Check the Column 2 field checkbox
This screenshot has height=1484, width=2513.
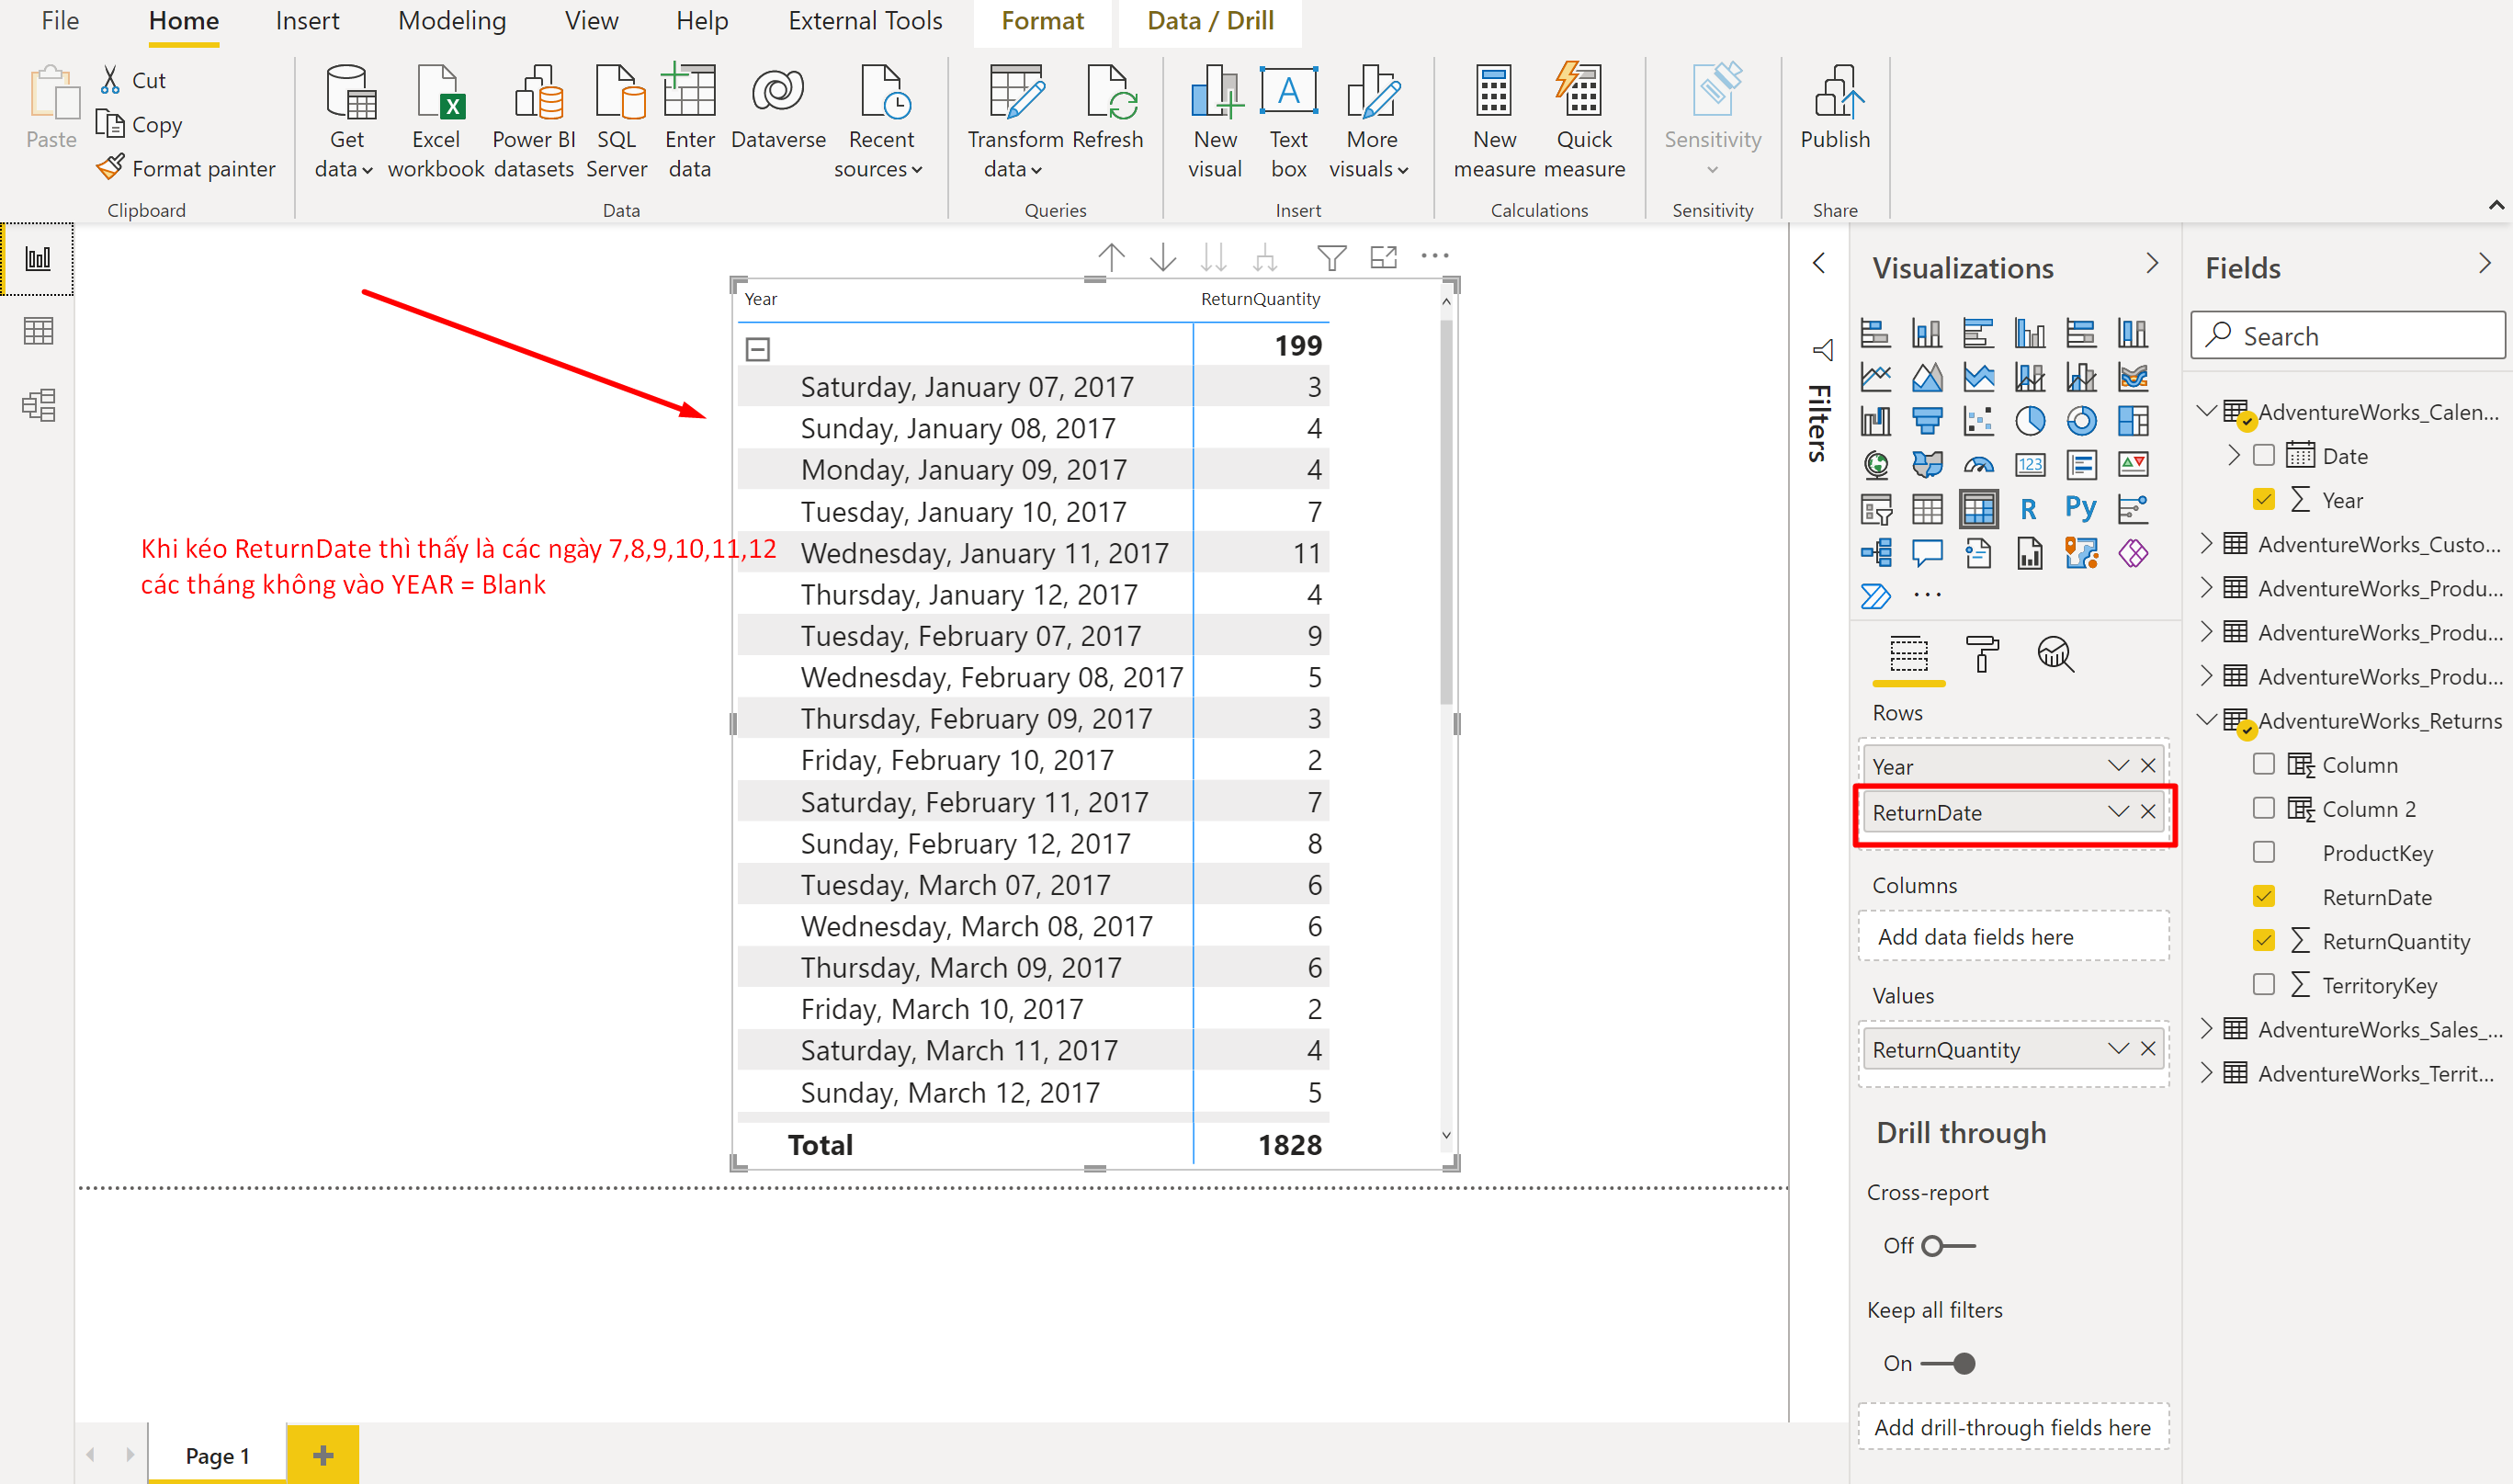2264,808
